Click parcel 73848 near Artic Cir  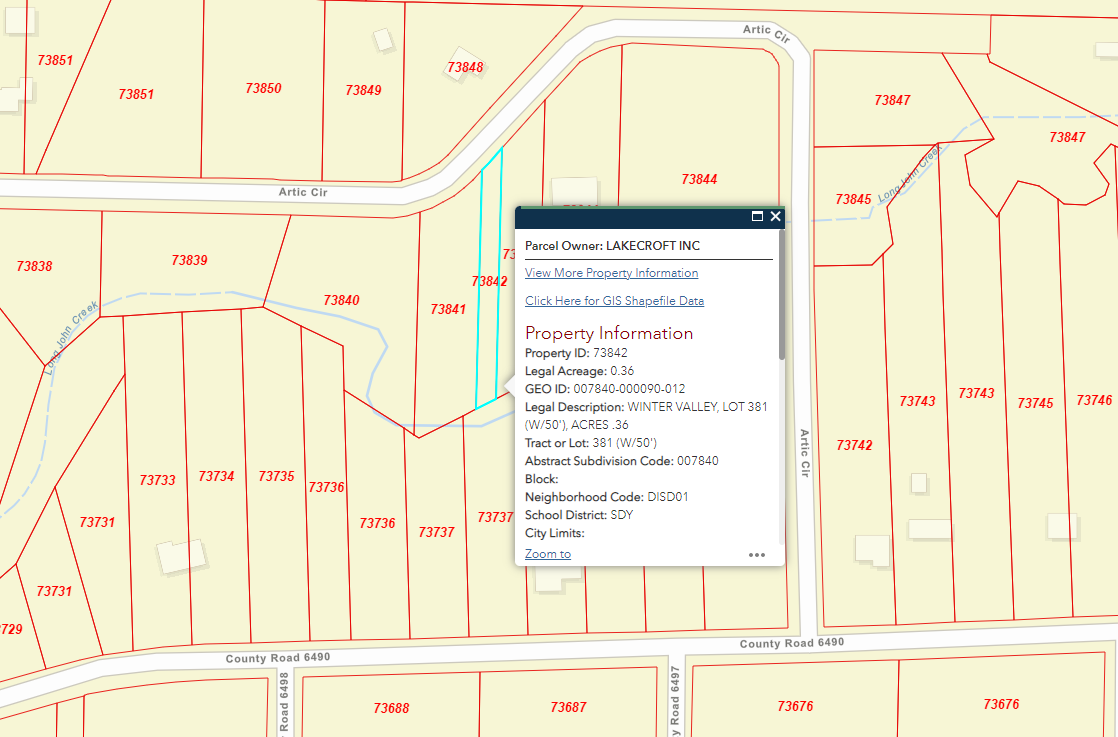(x=465, y=68)
